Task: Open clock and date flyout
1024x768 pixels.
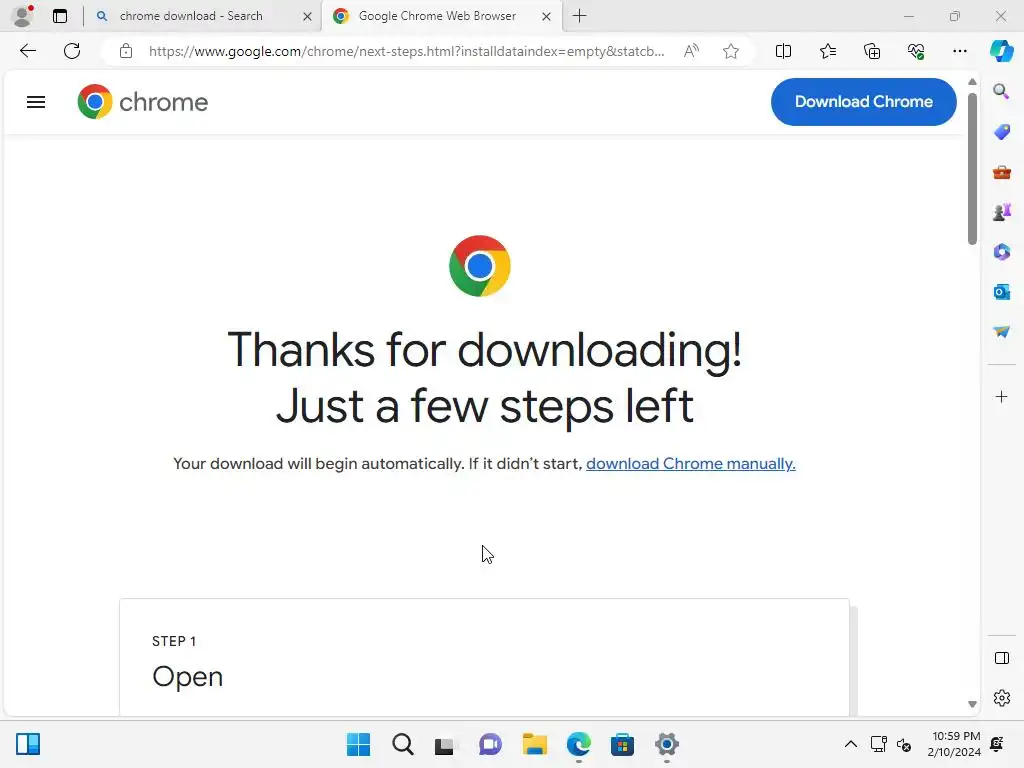Action: [x=953, y=744]
